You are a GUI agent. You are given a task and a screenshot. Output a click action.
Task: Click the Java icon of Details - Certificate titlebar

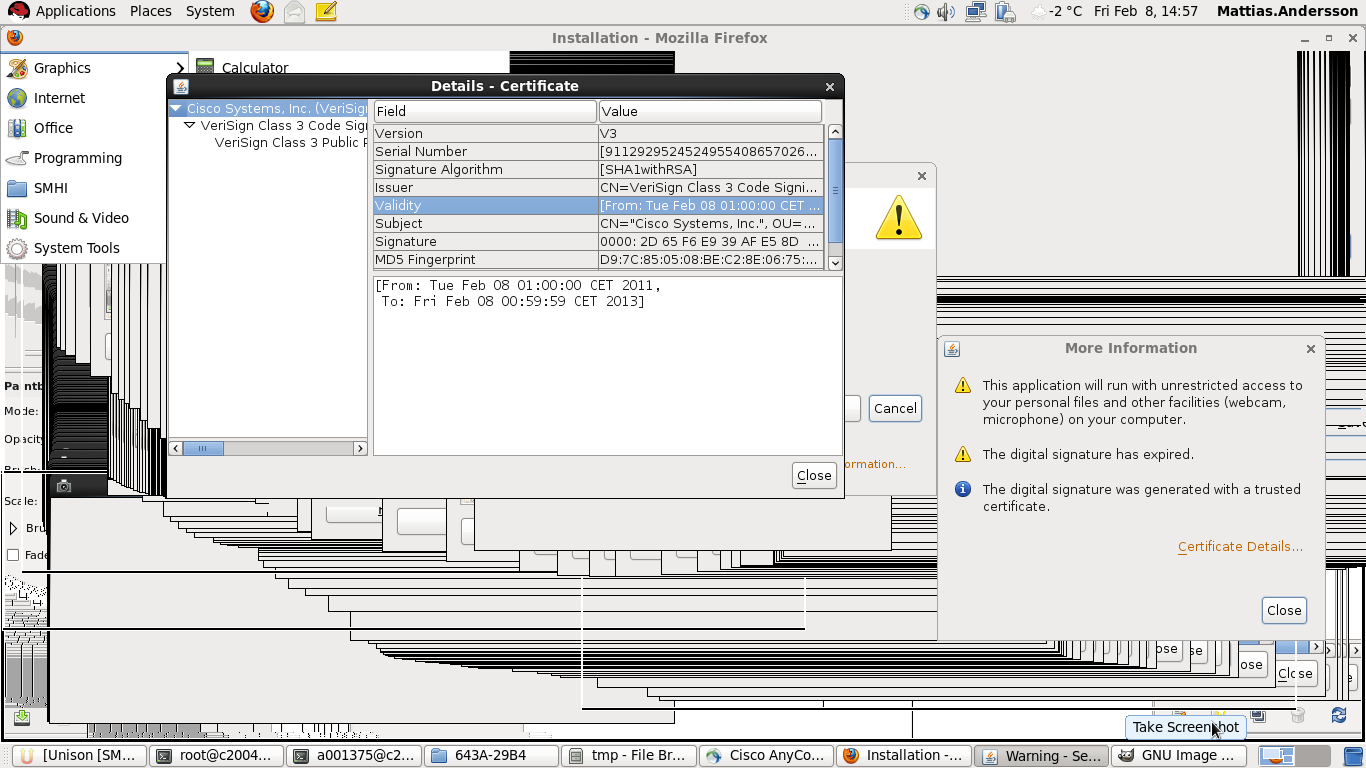pos(181,87)
